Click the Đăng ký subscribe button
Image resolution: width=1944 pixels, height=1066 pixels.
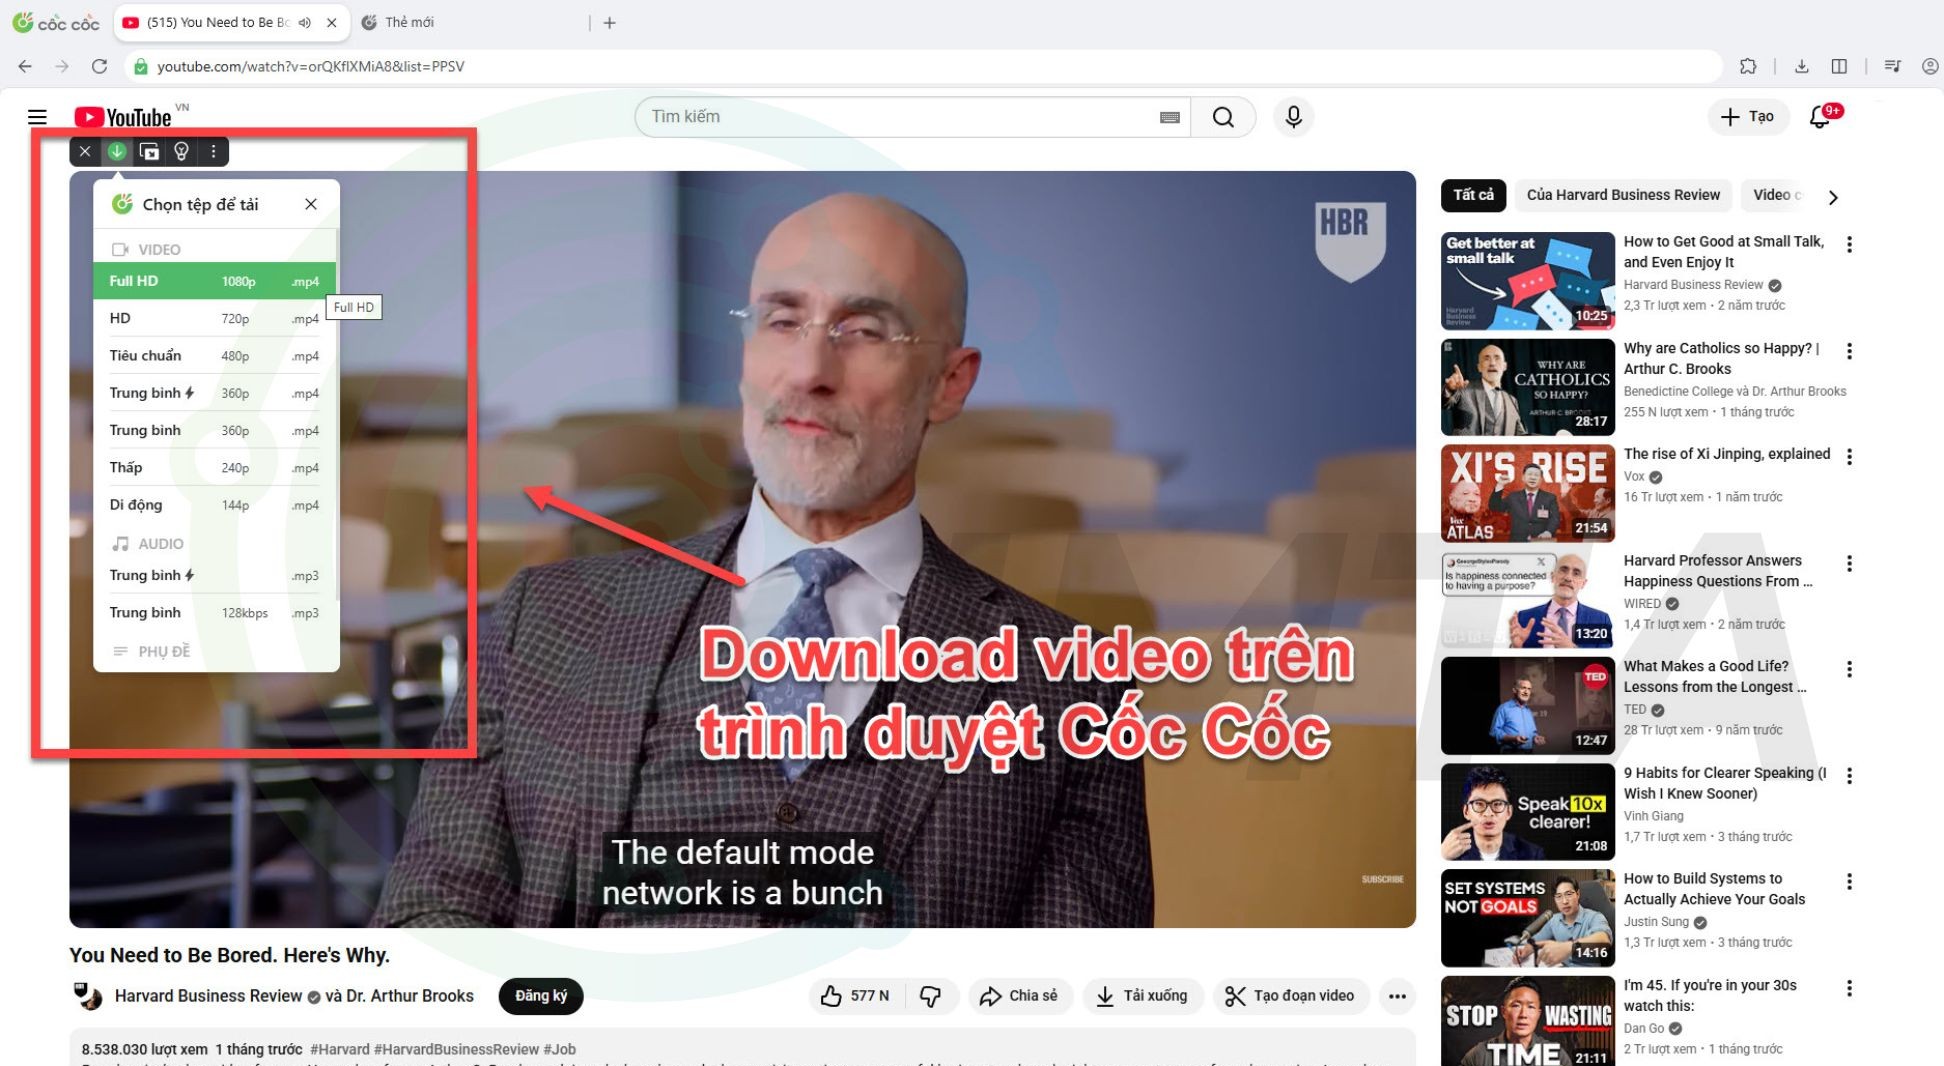(540, 996)
